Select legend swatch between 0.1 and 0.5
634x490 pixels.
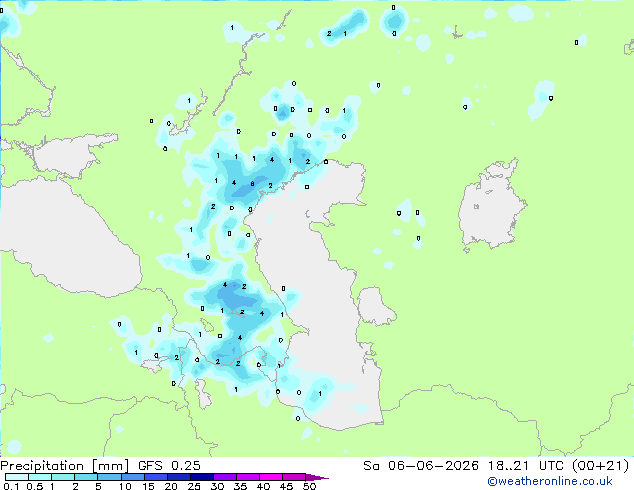(17, 477)
